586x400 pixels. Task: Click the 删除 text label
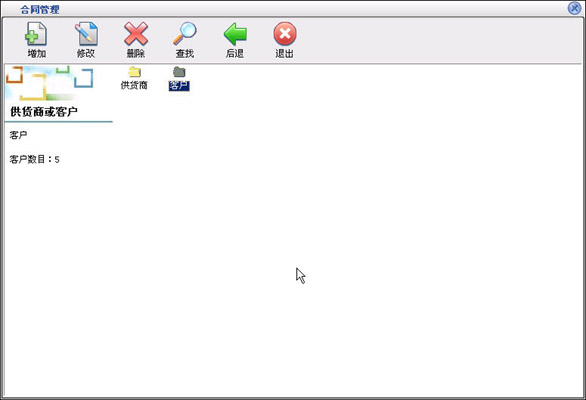pos(136,53)
